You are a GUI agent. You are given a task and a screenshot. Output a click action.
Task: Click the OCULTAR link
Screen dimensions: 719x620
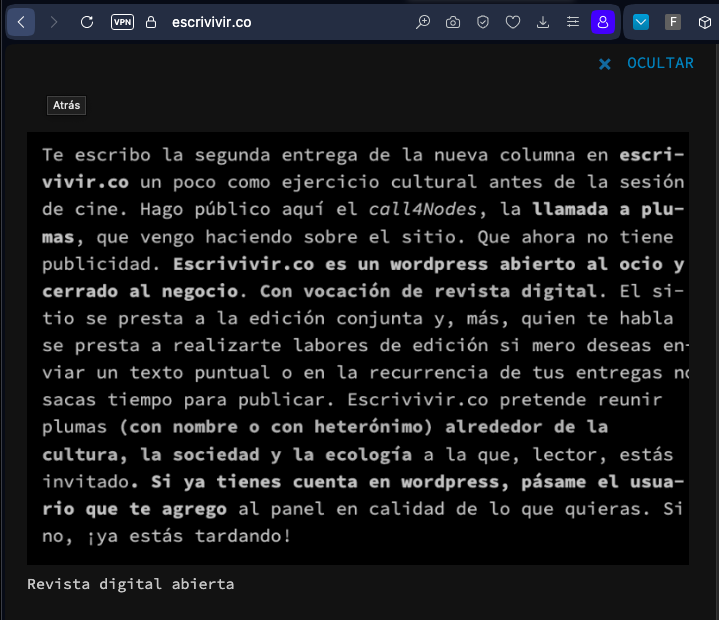coord(660,63)
